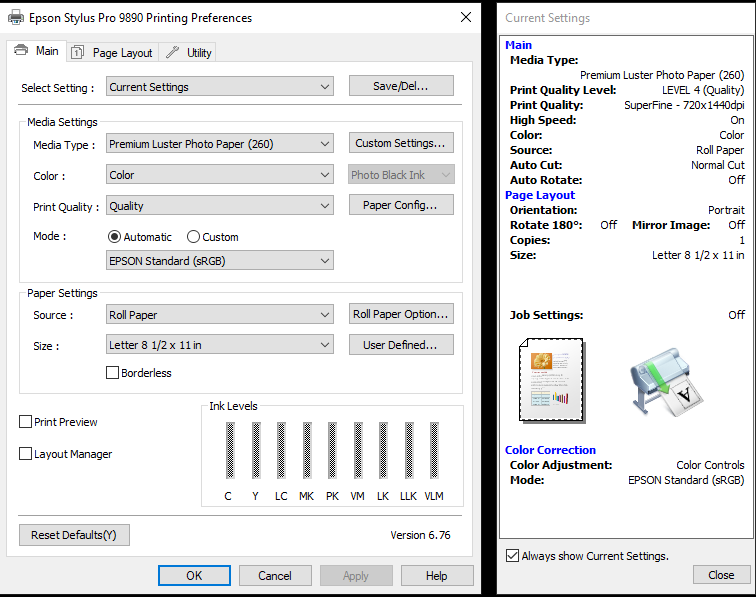Click the PK ink level bar
This screenshot has height=597, width=756.
pos(332,450)
